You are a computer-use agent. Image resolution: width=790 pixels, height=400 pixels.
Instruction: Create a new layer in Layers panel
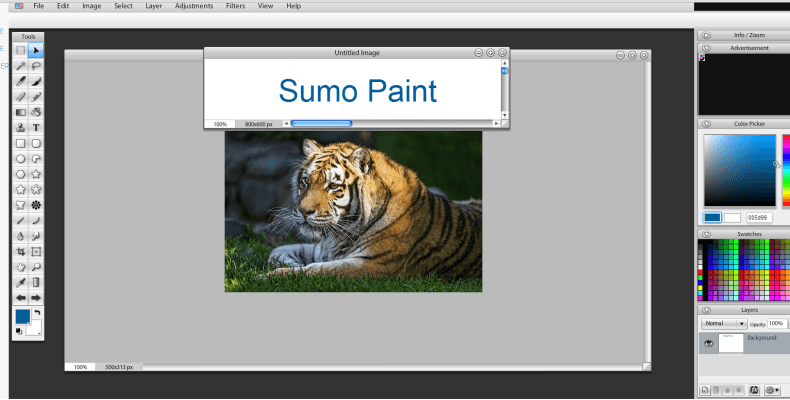click(x=705, y=390)
